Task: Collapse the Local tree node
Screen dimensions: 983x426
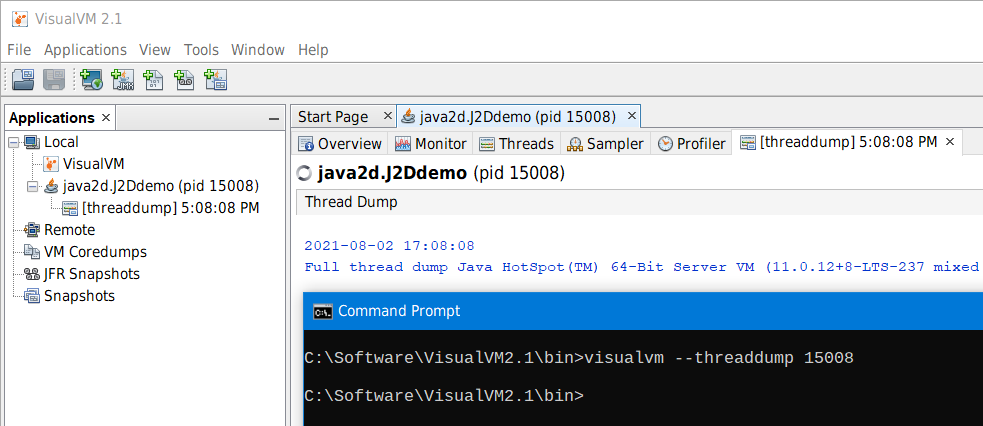Action: pyautogui.click(x=14, y=142)
